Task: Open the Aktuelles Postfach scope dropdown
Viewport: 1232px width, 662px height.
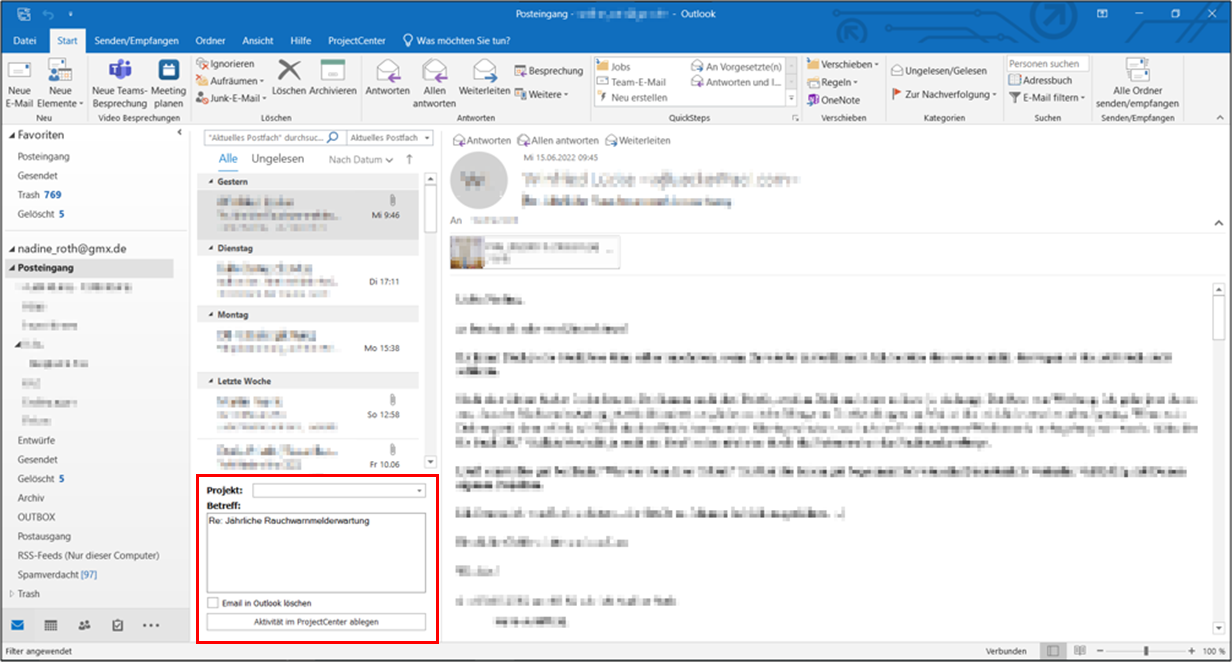Action: tap(390, 138)
